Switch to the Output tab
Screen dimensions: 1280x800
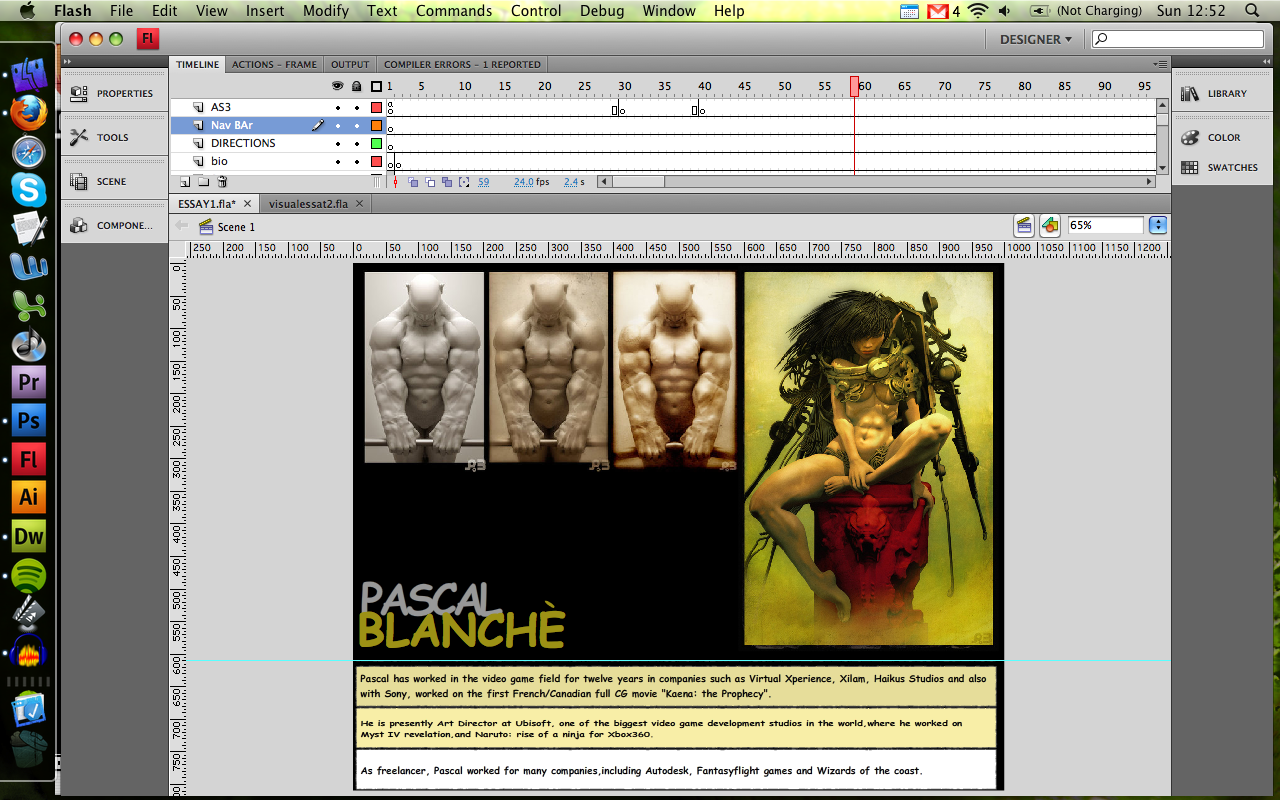(x=350, y=64)
